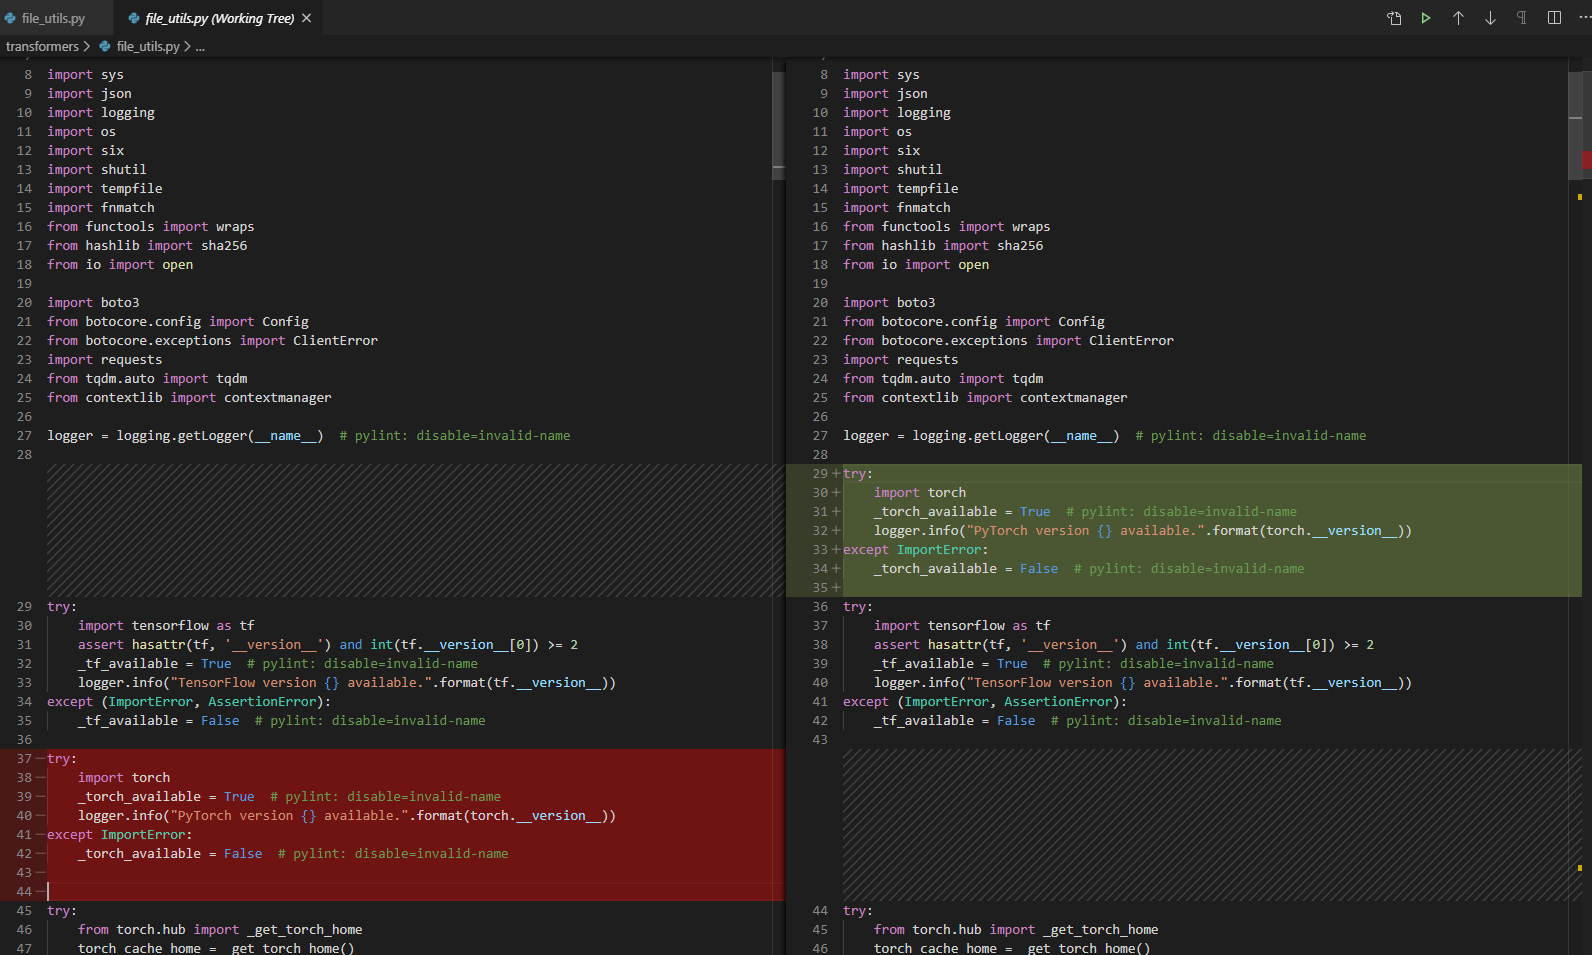Close the file_utils.py (Working Tree) tab

pos(307,18)
